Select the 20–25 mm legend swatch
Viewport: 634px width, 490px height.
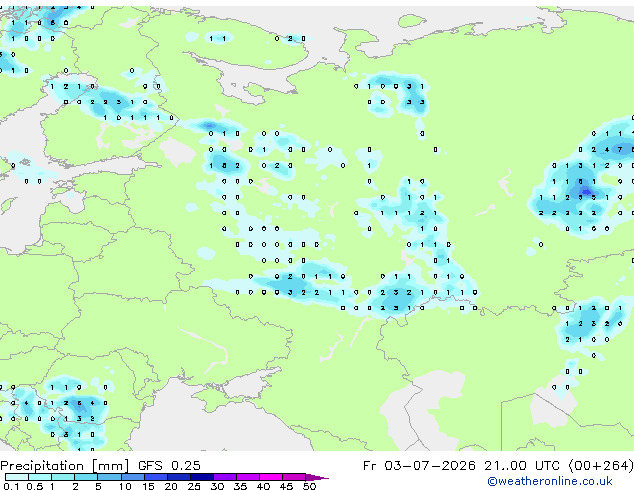(179, 477)
